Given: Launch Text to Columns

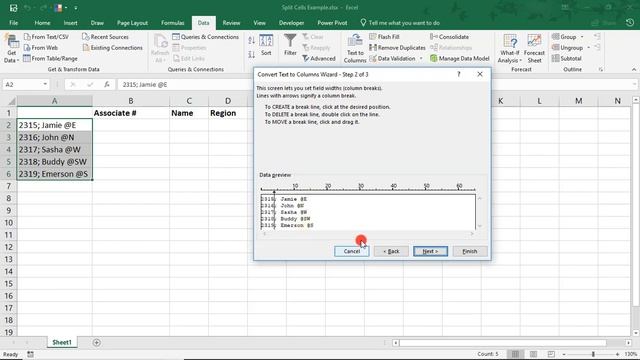Looking at the screenshot, I should (x=355, y=49).
